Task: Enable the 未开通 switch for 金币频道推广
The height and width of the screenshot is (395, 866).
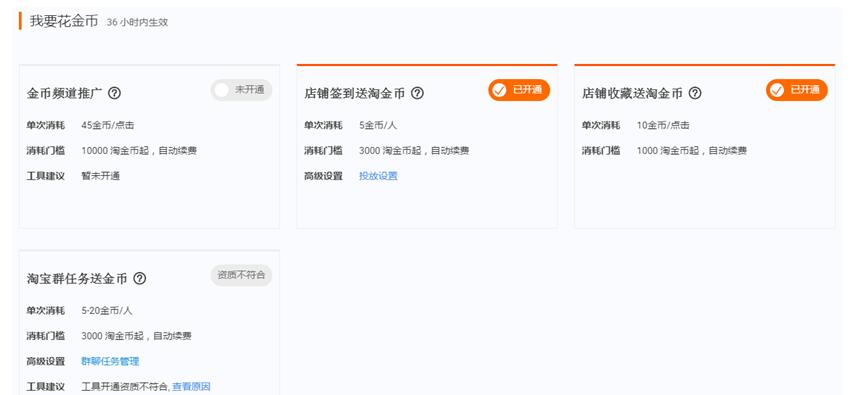Action: pyautogui.click(x=241, y=90)
